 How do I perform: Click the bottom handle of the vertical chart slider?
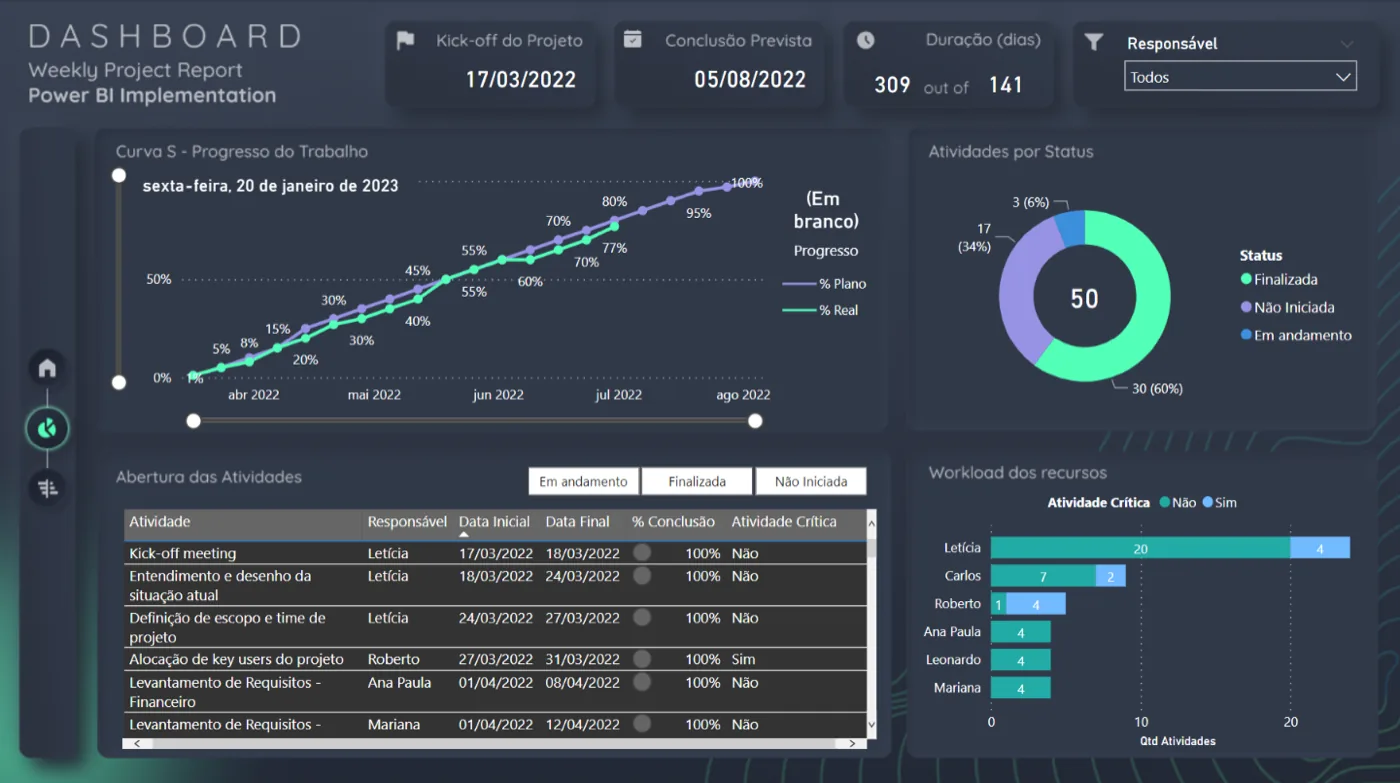(x=119, y=382)
